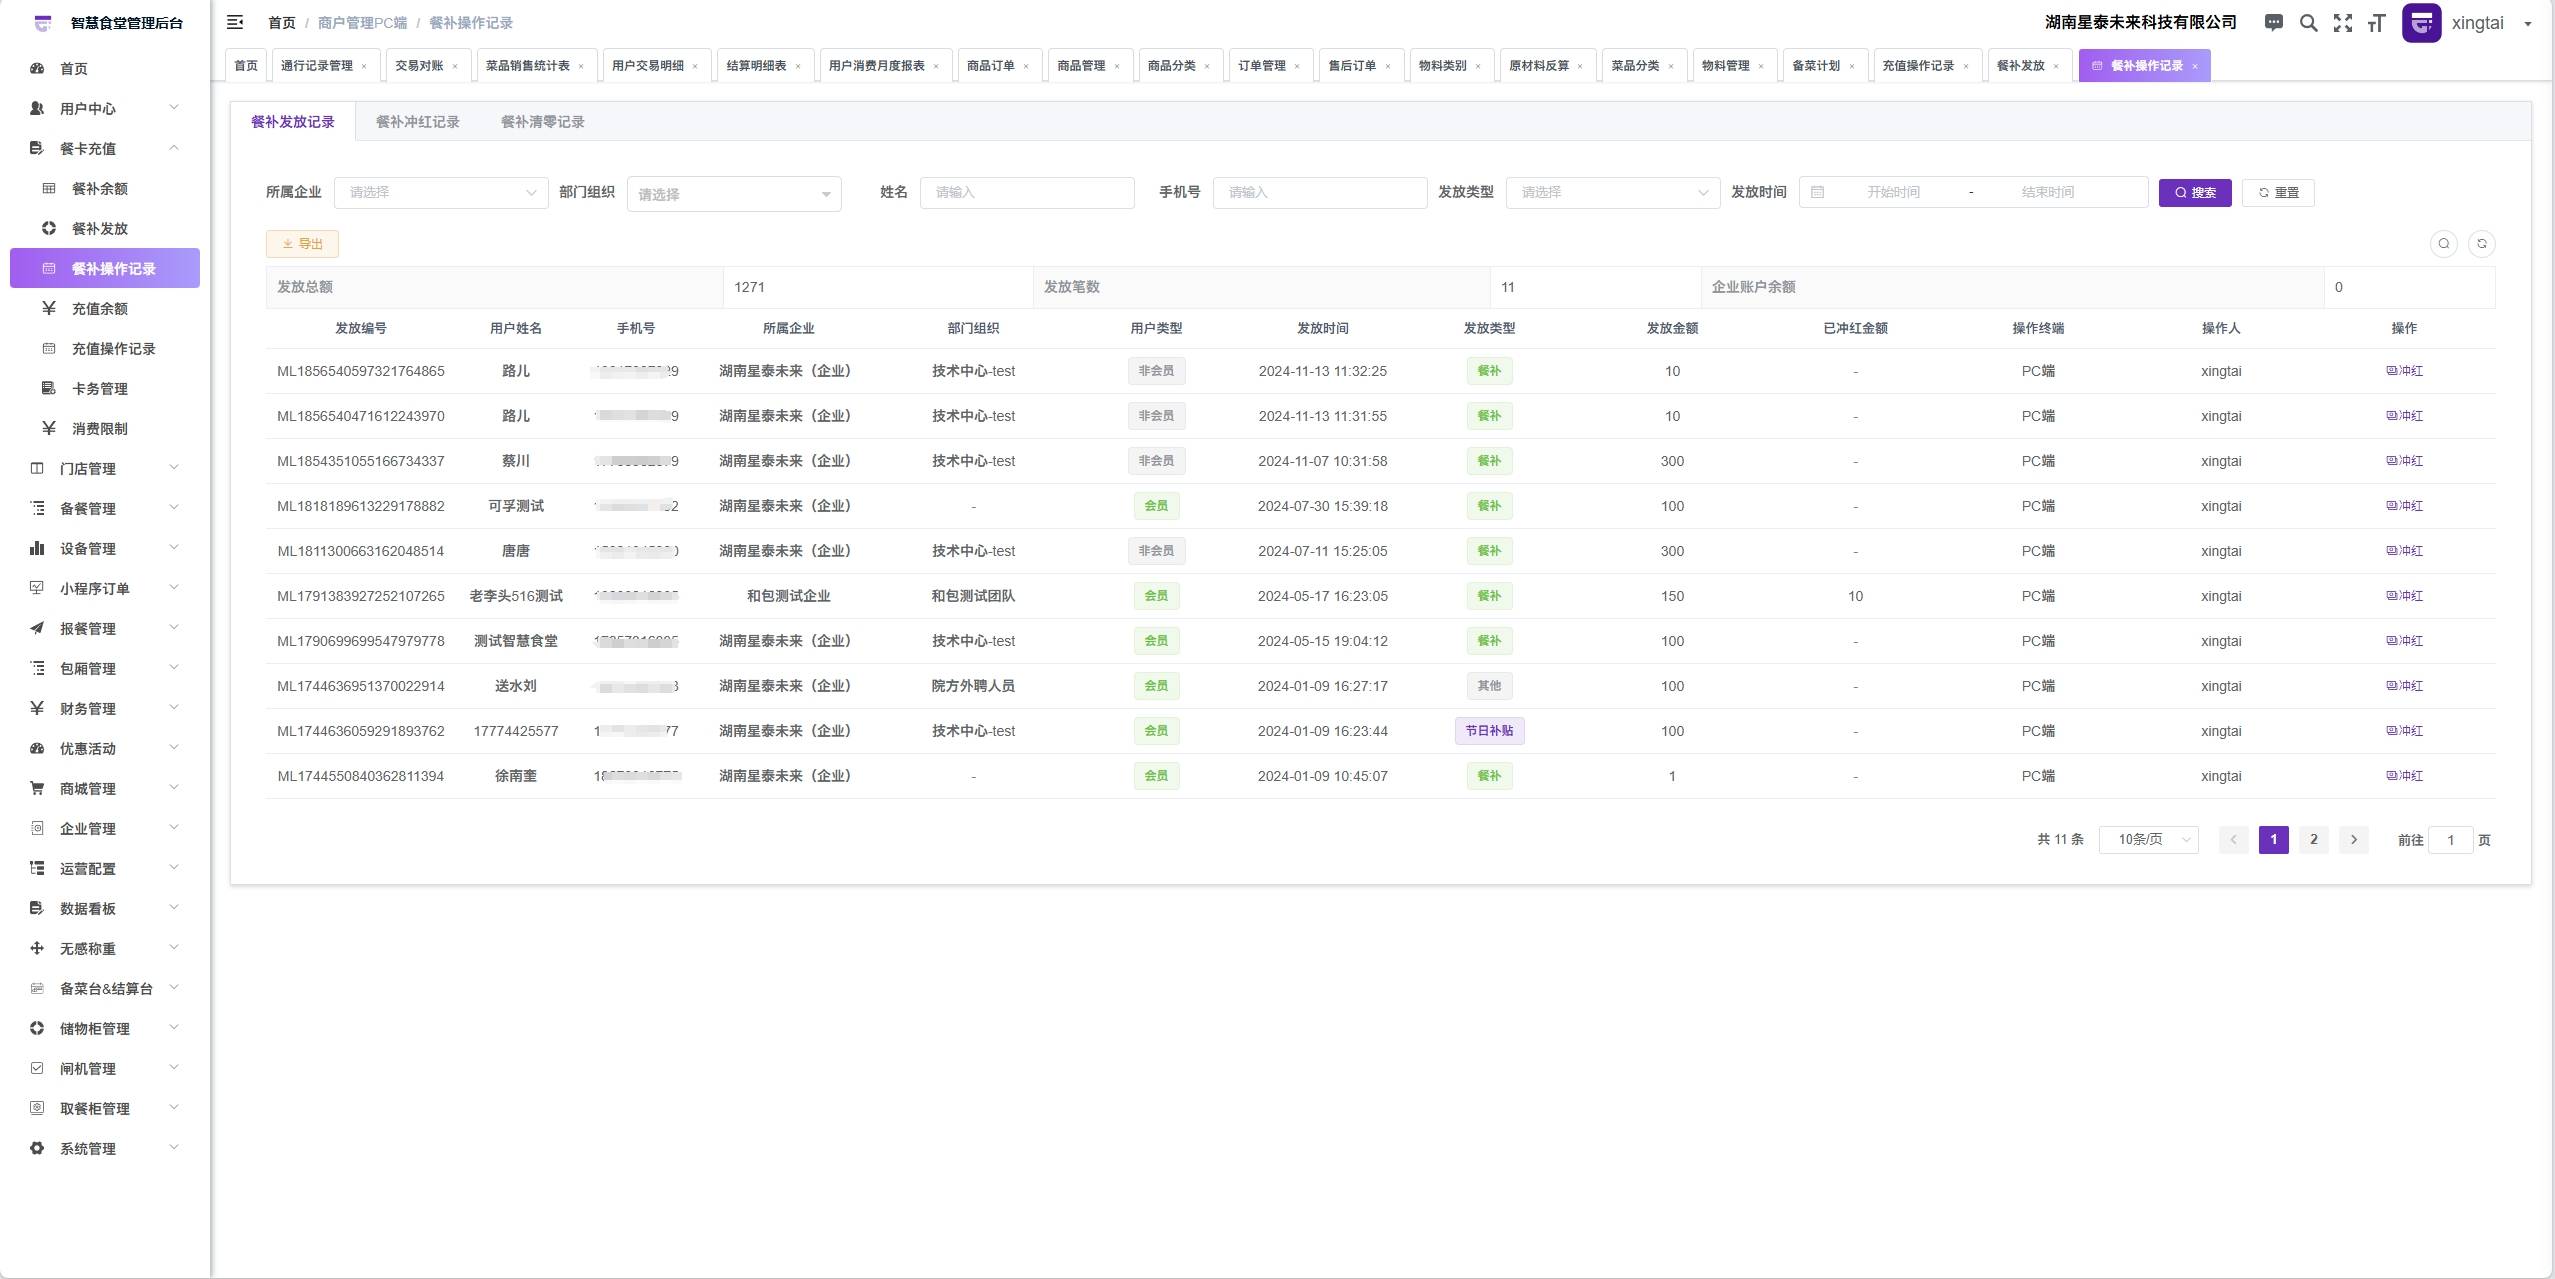The height and width of the screenshot is (1279, 2555).
Task: Switch to the 餐补清零记录 tab
Action: coord(542,122)
